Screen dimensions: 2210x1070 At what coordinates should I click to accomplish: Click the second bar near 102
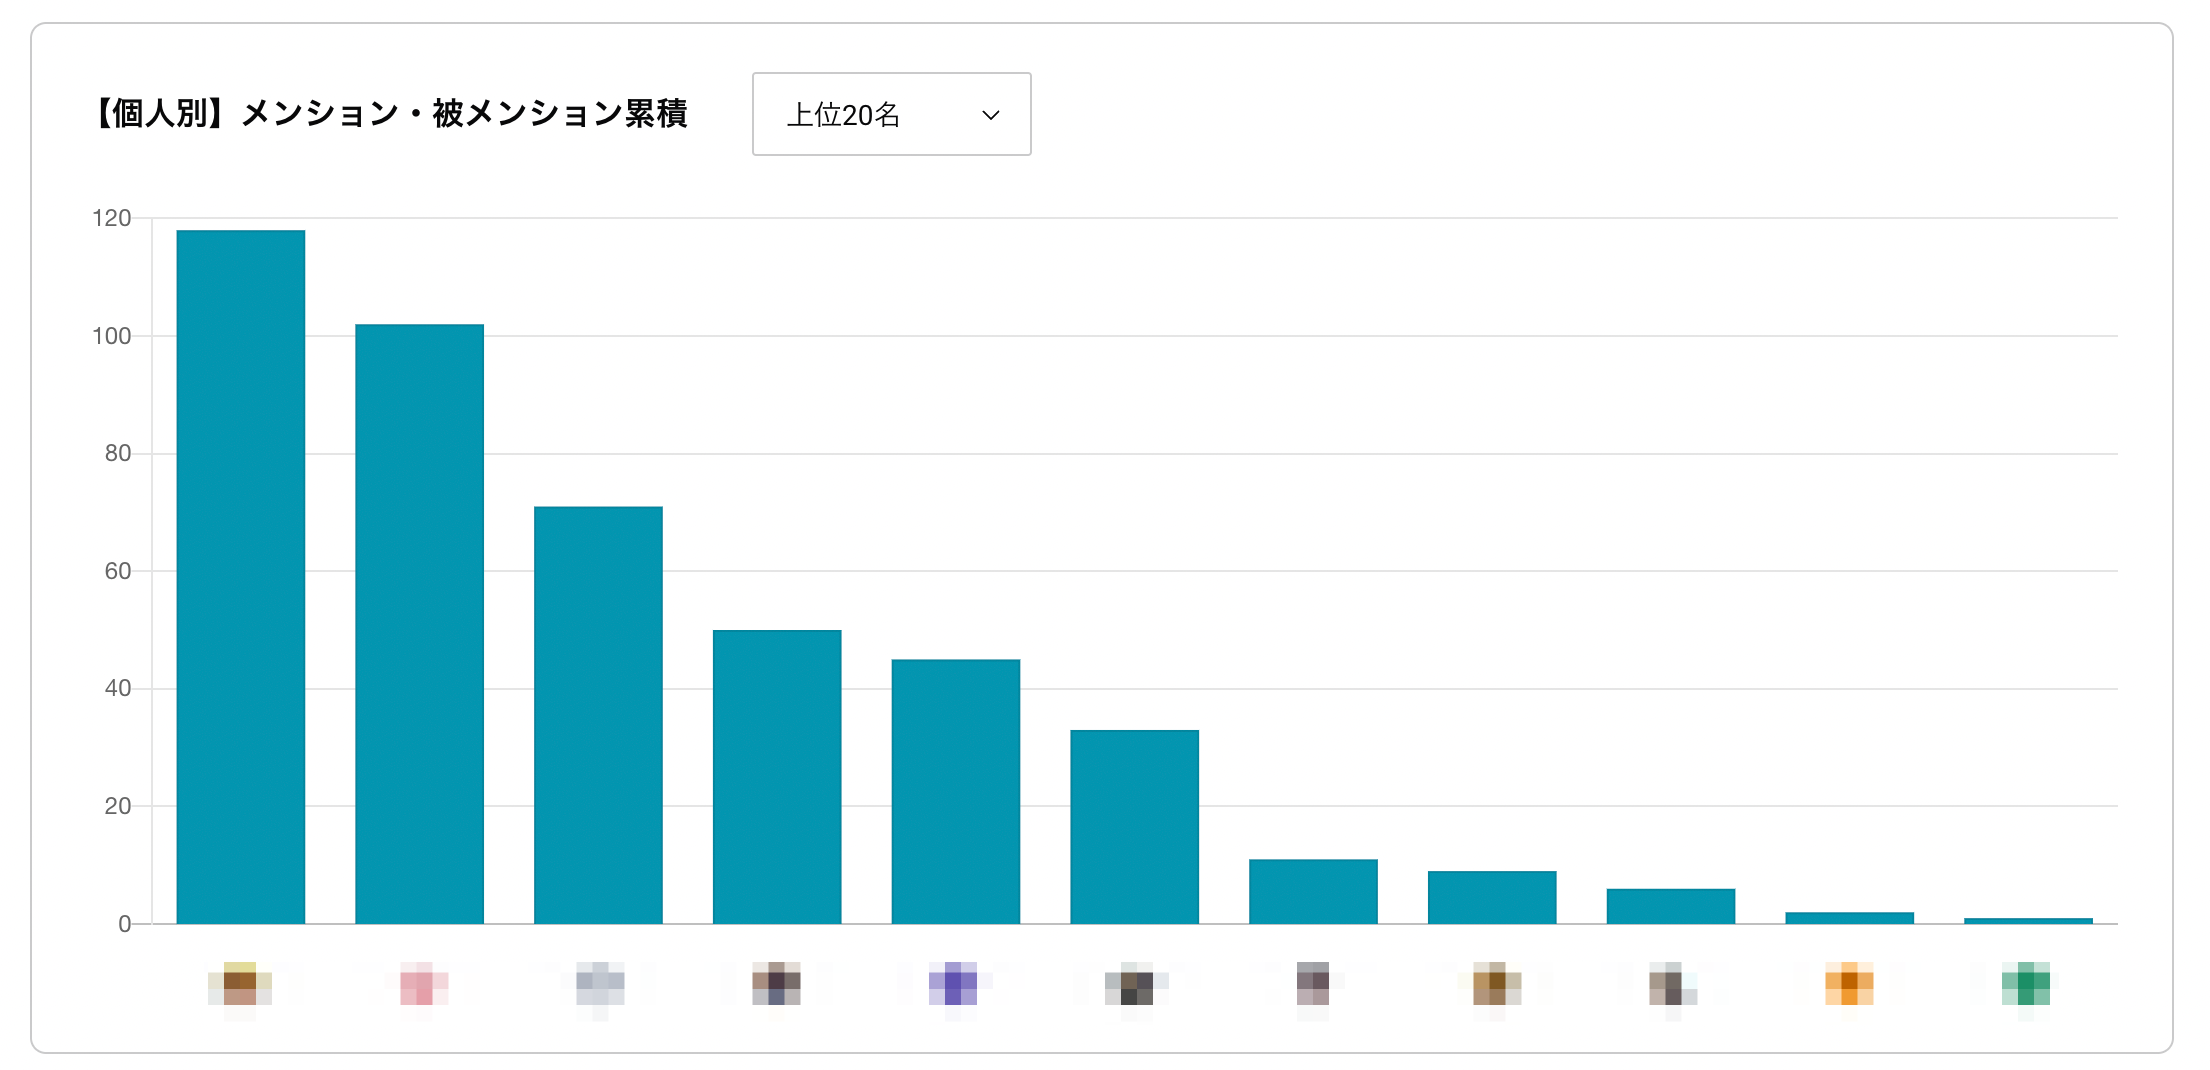420,624
